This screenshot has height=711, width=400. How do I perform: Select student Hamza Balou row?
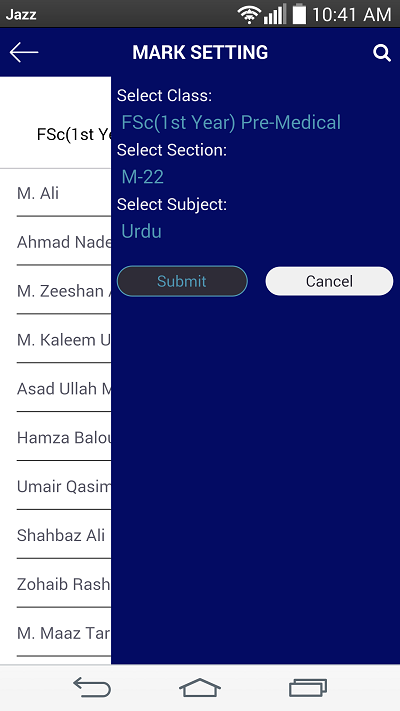click(63, 438)
